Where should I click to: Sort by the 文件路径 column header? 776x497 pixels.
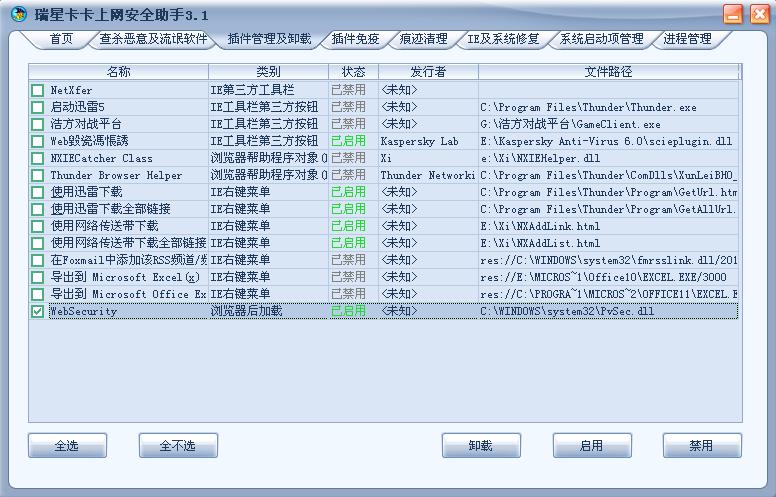point(608,72)
